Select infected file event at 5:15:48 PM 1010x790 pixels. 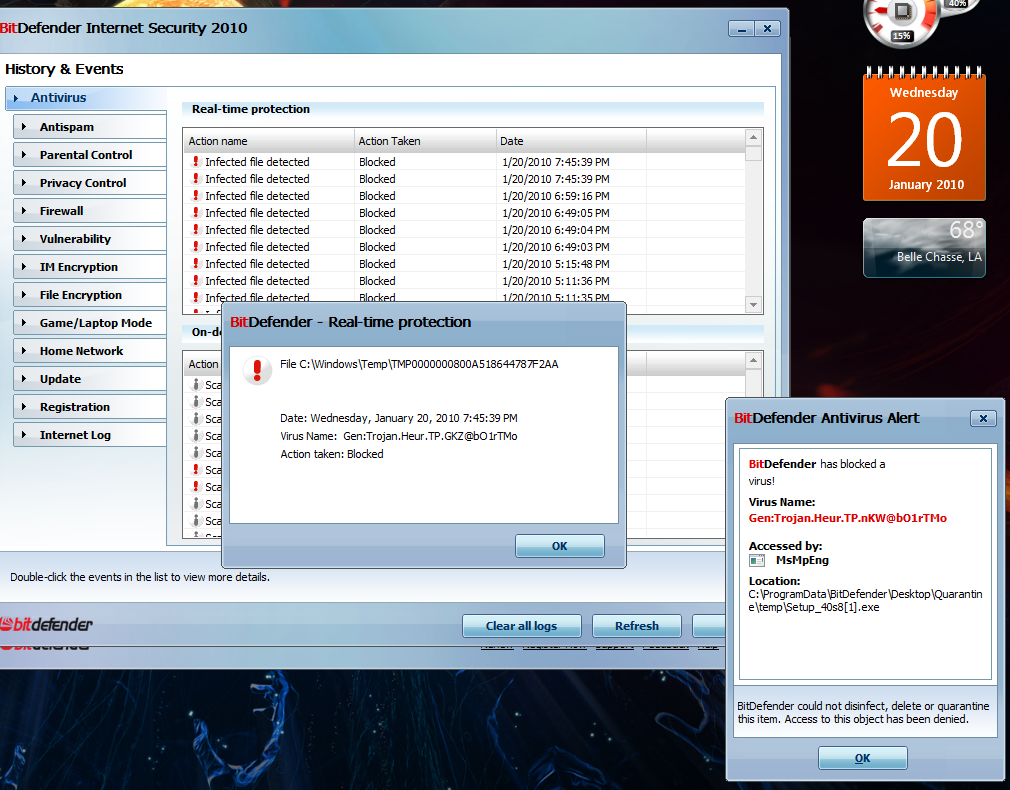pyautogui.click(x=464, y=264)
